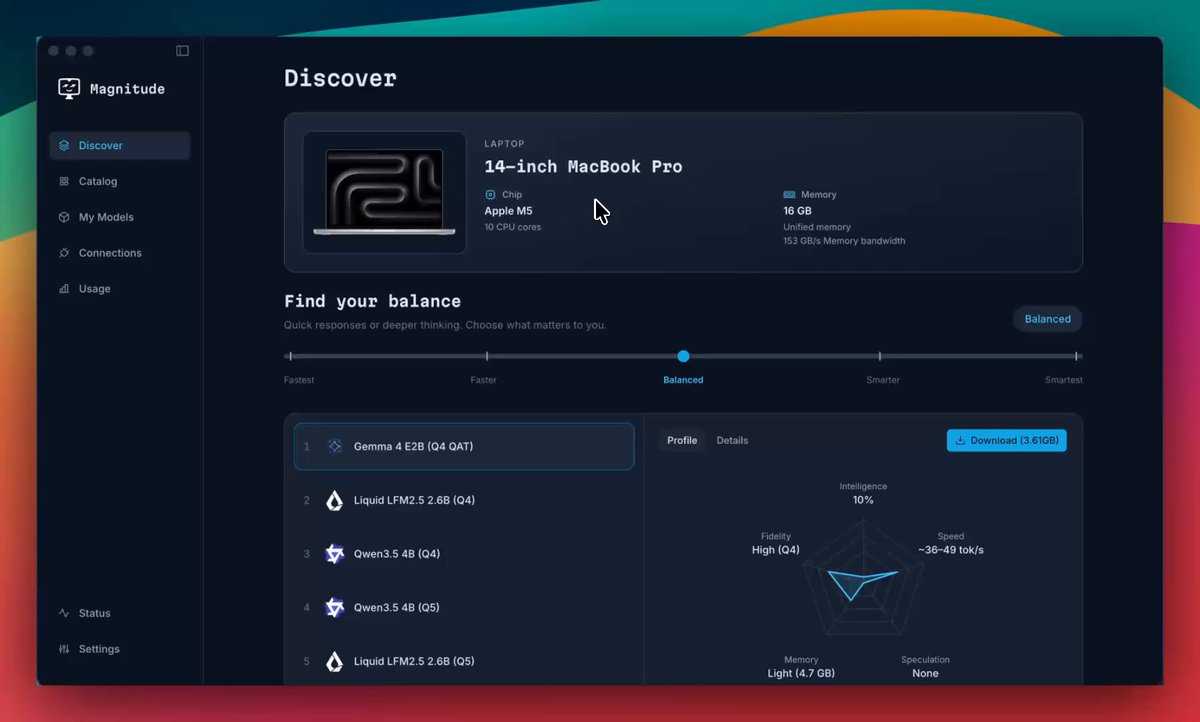Click the Speculation None label
This screenshot has height=722, width=1200.
(925, 667)
